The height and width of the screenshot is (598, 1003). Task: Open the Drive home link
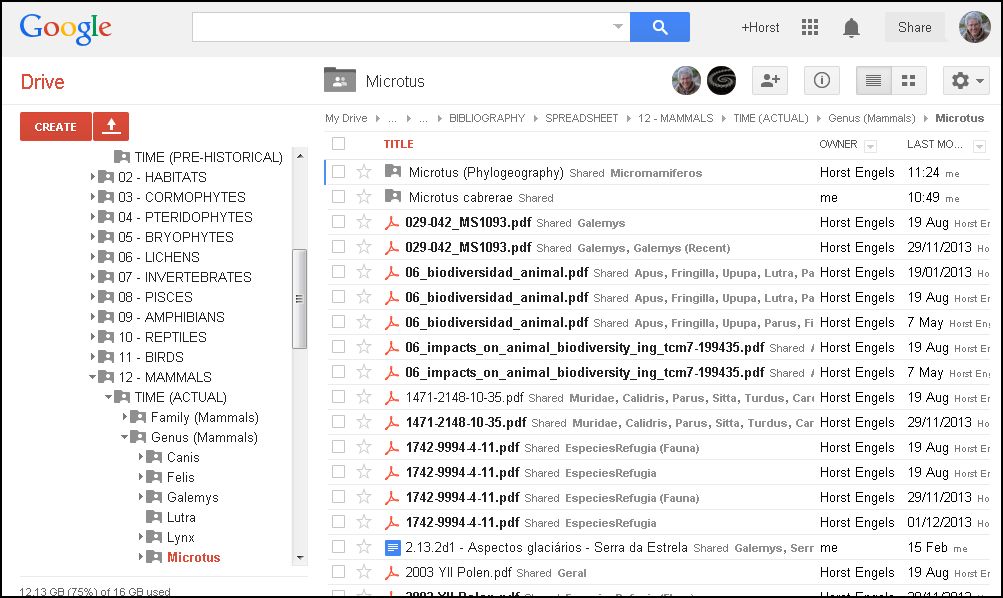pos(42,82)
